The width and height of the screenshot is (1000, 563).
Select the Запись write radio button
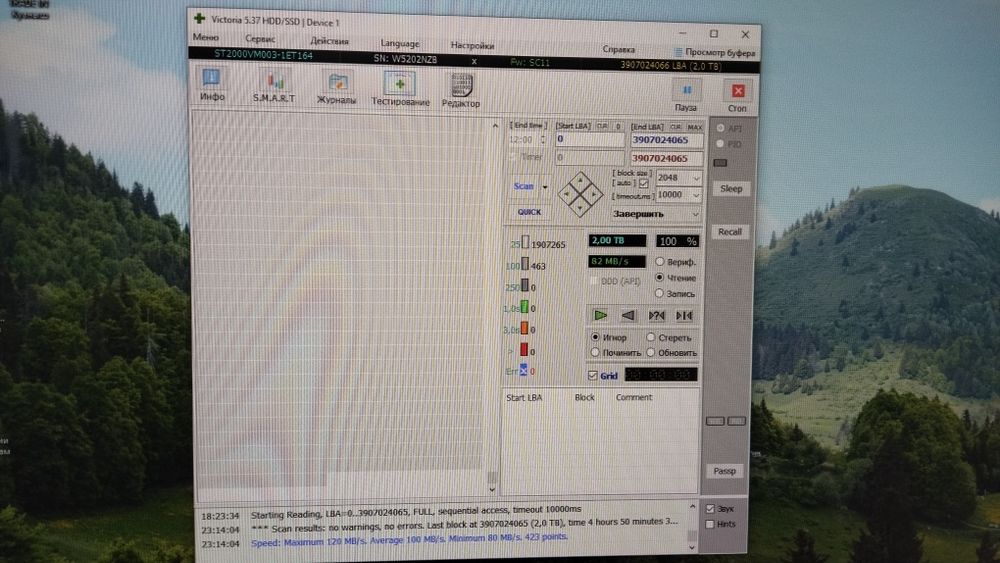[x=659, y=293]
